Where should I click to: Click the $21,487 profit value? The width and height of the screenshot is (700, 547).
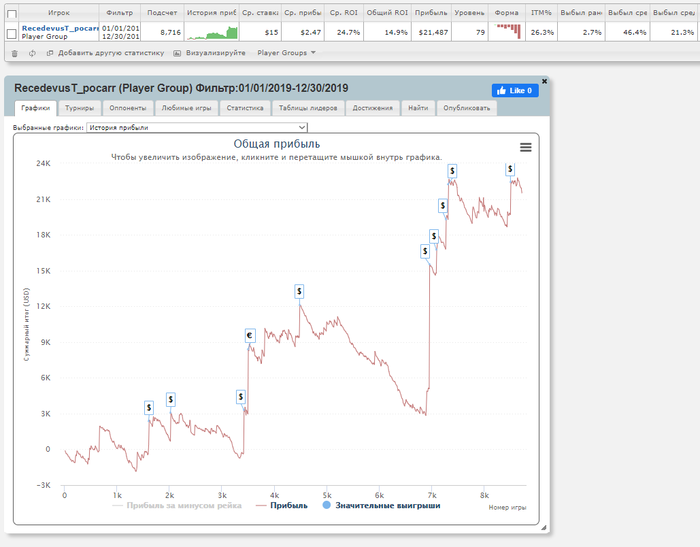433,33
